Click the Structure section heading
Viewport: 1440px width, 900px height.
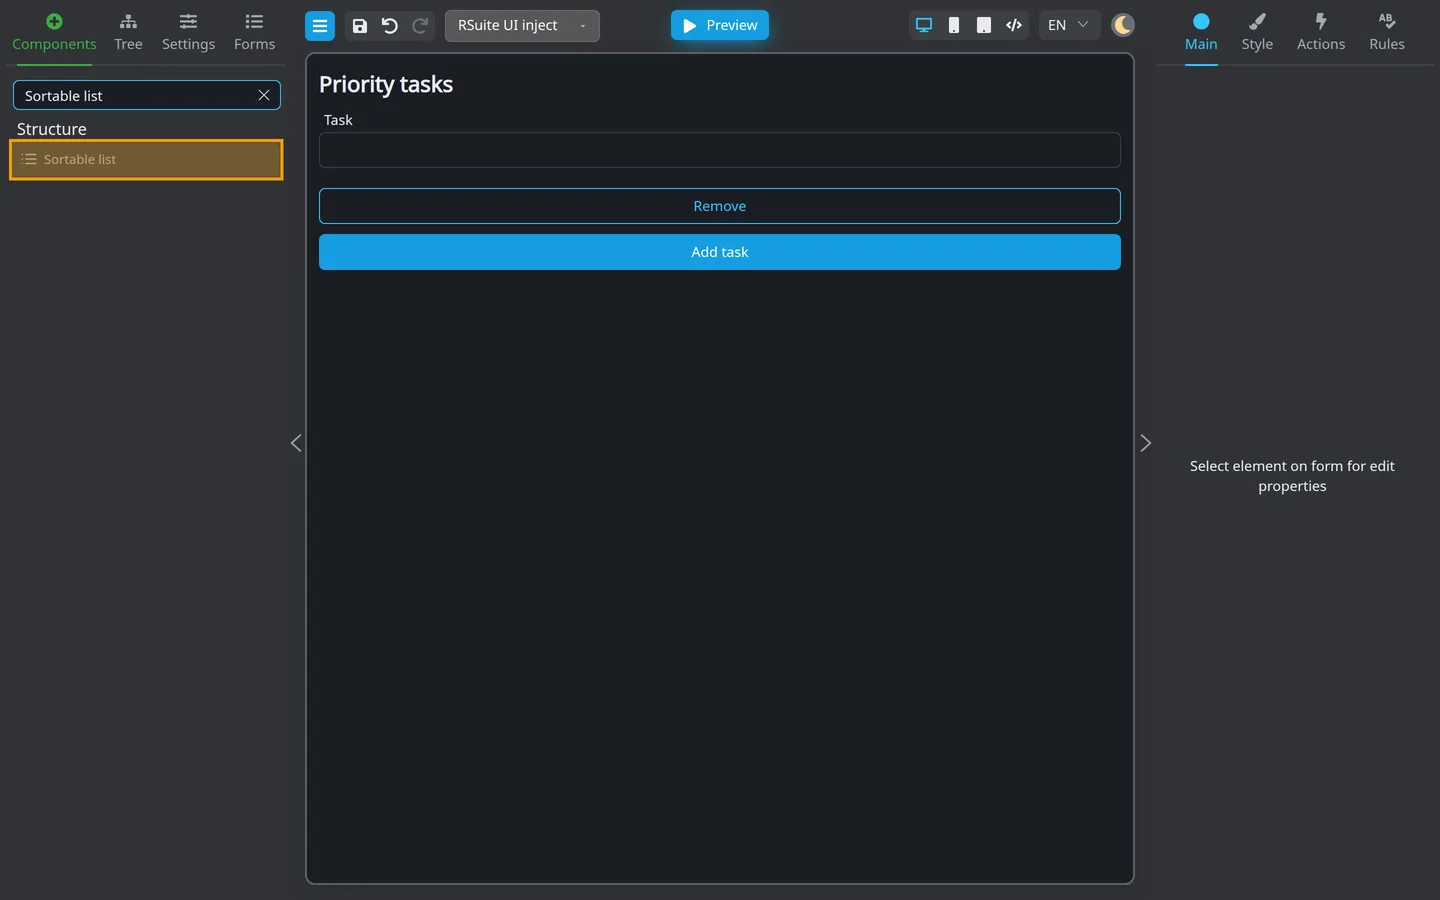(x=52, y=129)
